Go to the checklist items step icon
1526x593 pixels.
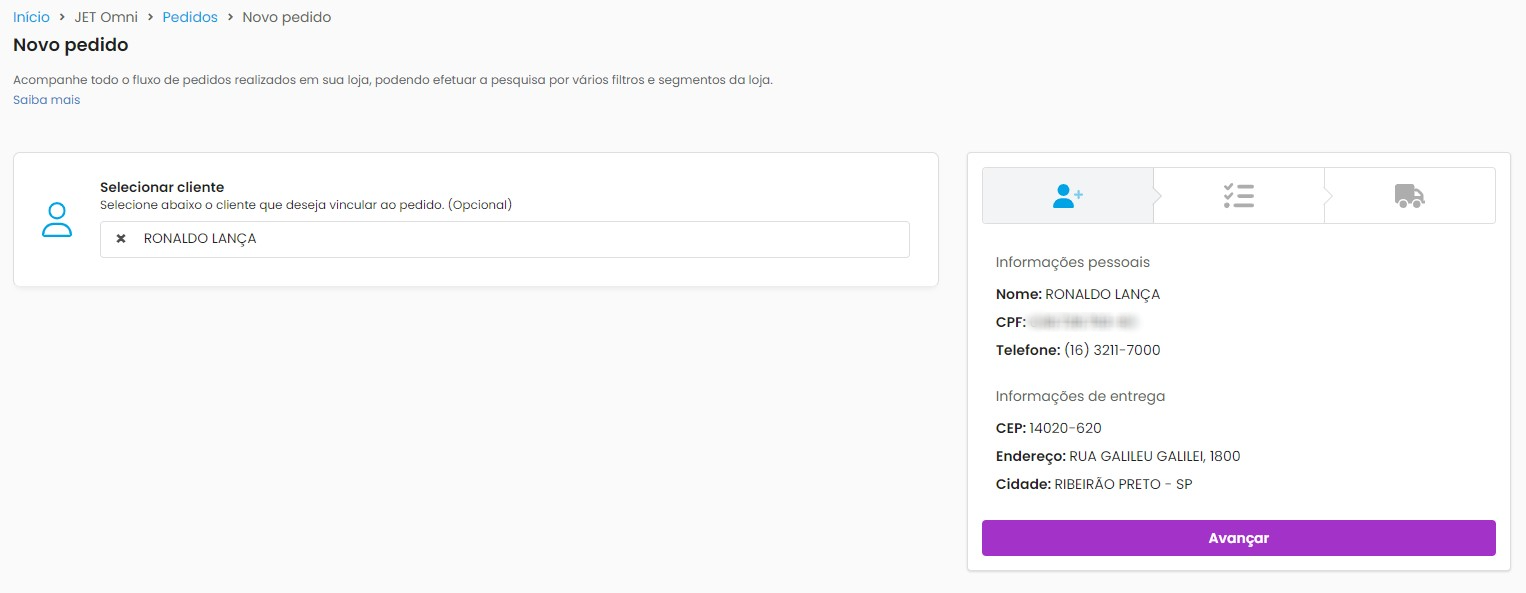click(1238, 196)
